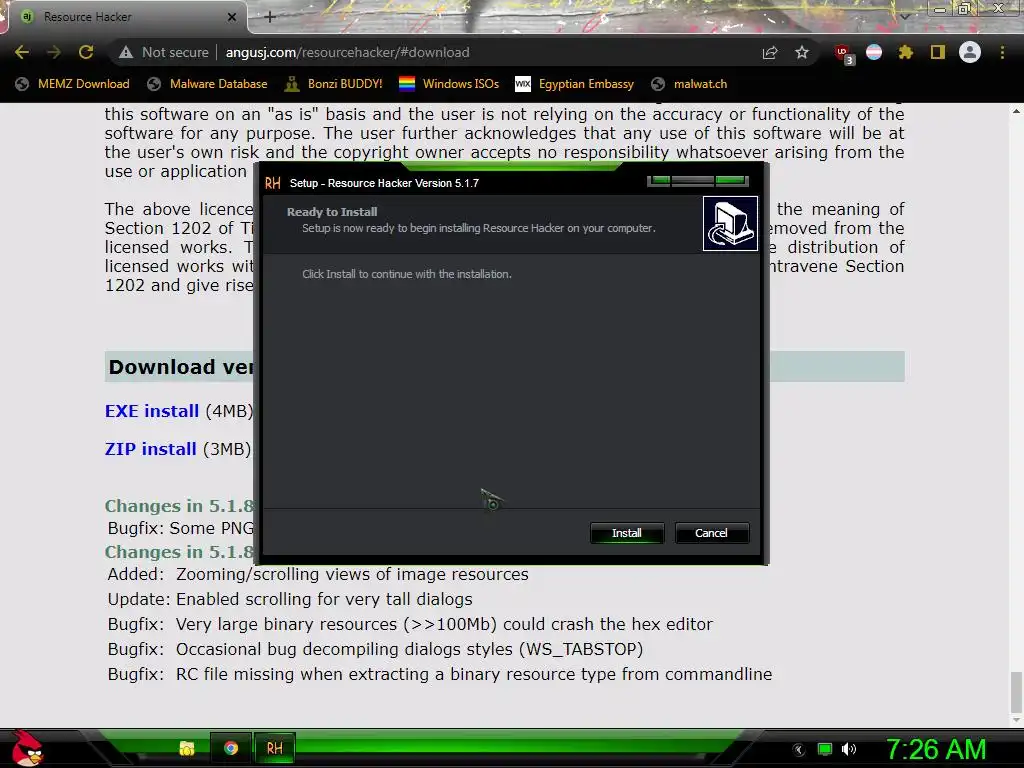Screen dimensions: 1024x768
Task: Click 'Added: Zooming/scrolling views' line
Action: [x=318, y=574]
